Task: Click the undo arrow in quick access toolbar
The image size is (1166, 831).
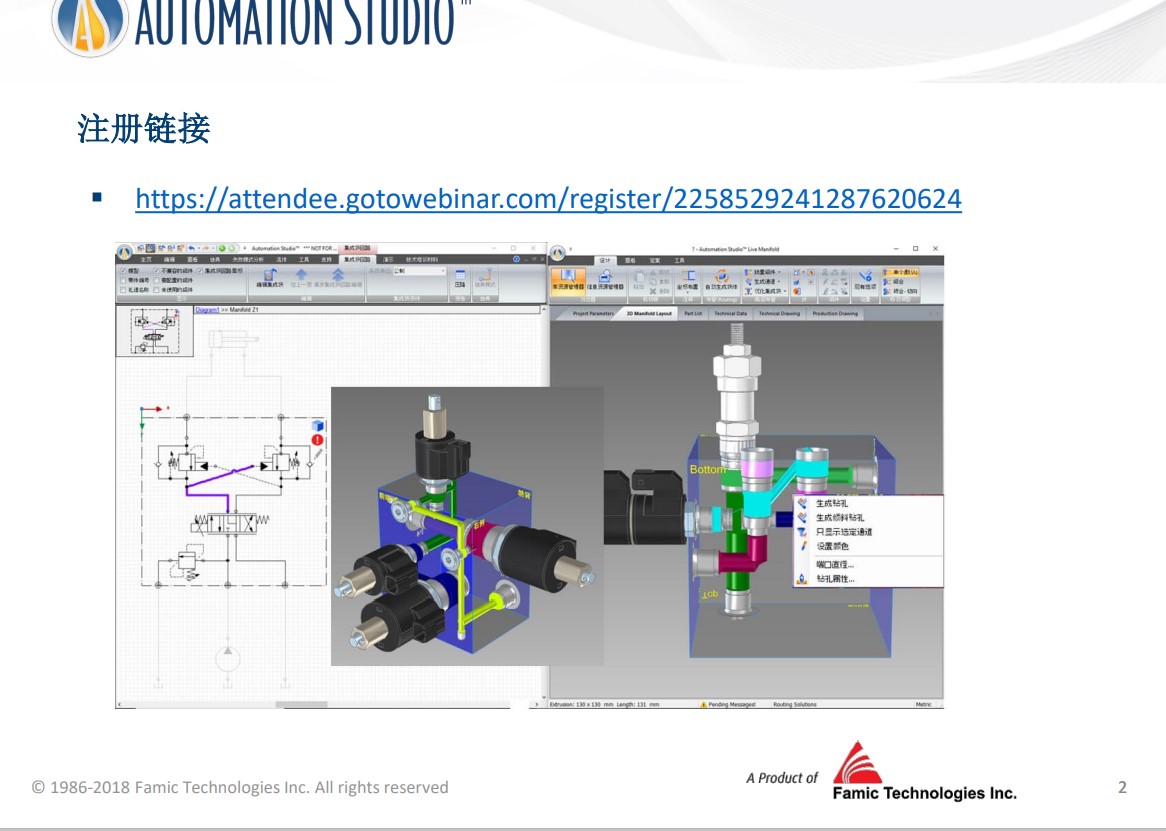Action: click(192, 248)
